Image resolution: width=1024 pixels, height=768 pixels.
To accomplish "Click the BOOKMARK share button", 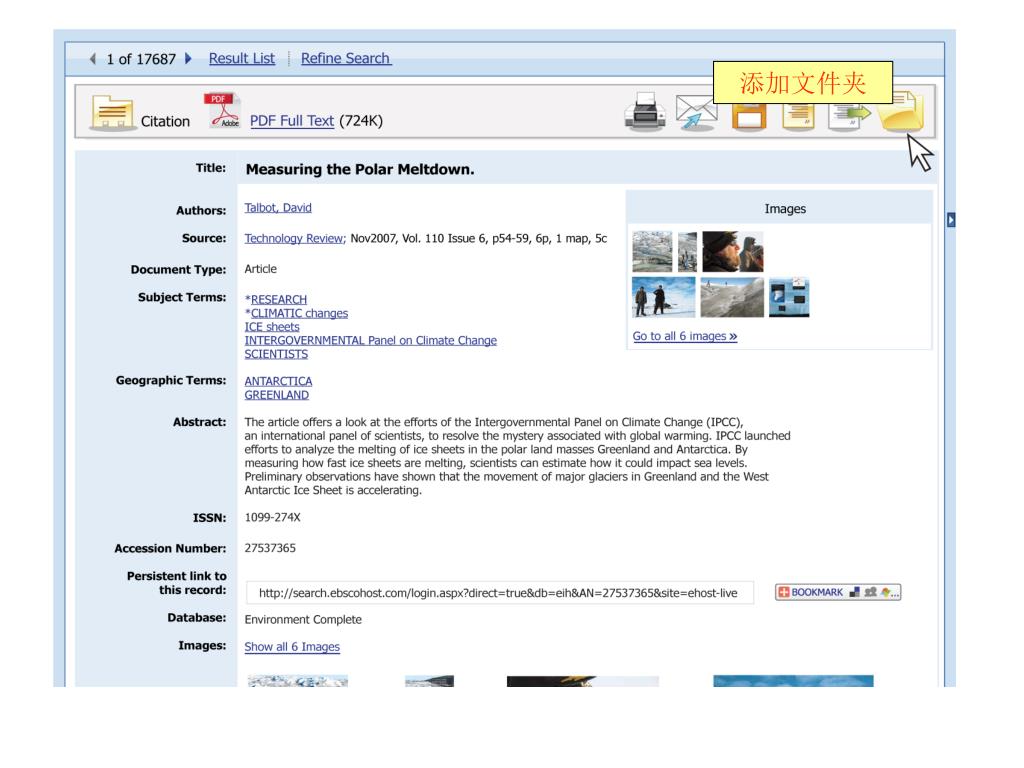I will coord(838,592).
